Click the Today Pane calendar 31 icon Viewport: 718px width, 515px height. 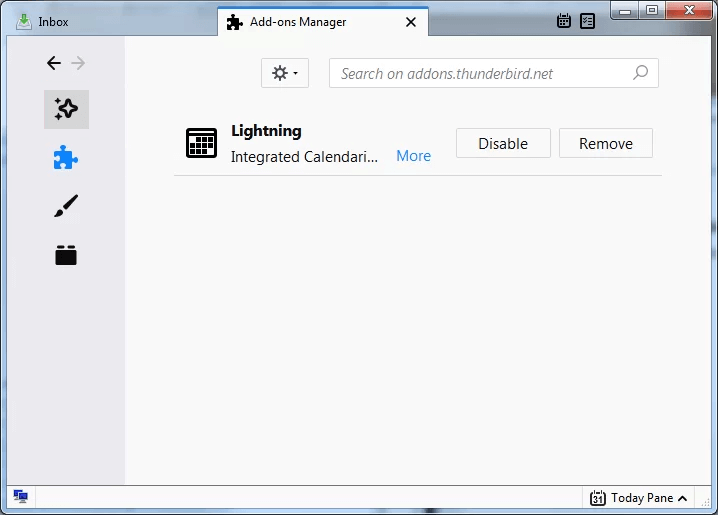(598, 498)
